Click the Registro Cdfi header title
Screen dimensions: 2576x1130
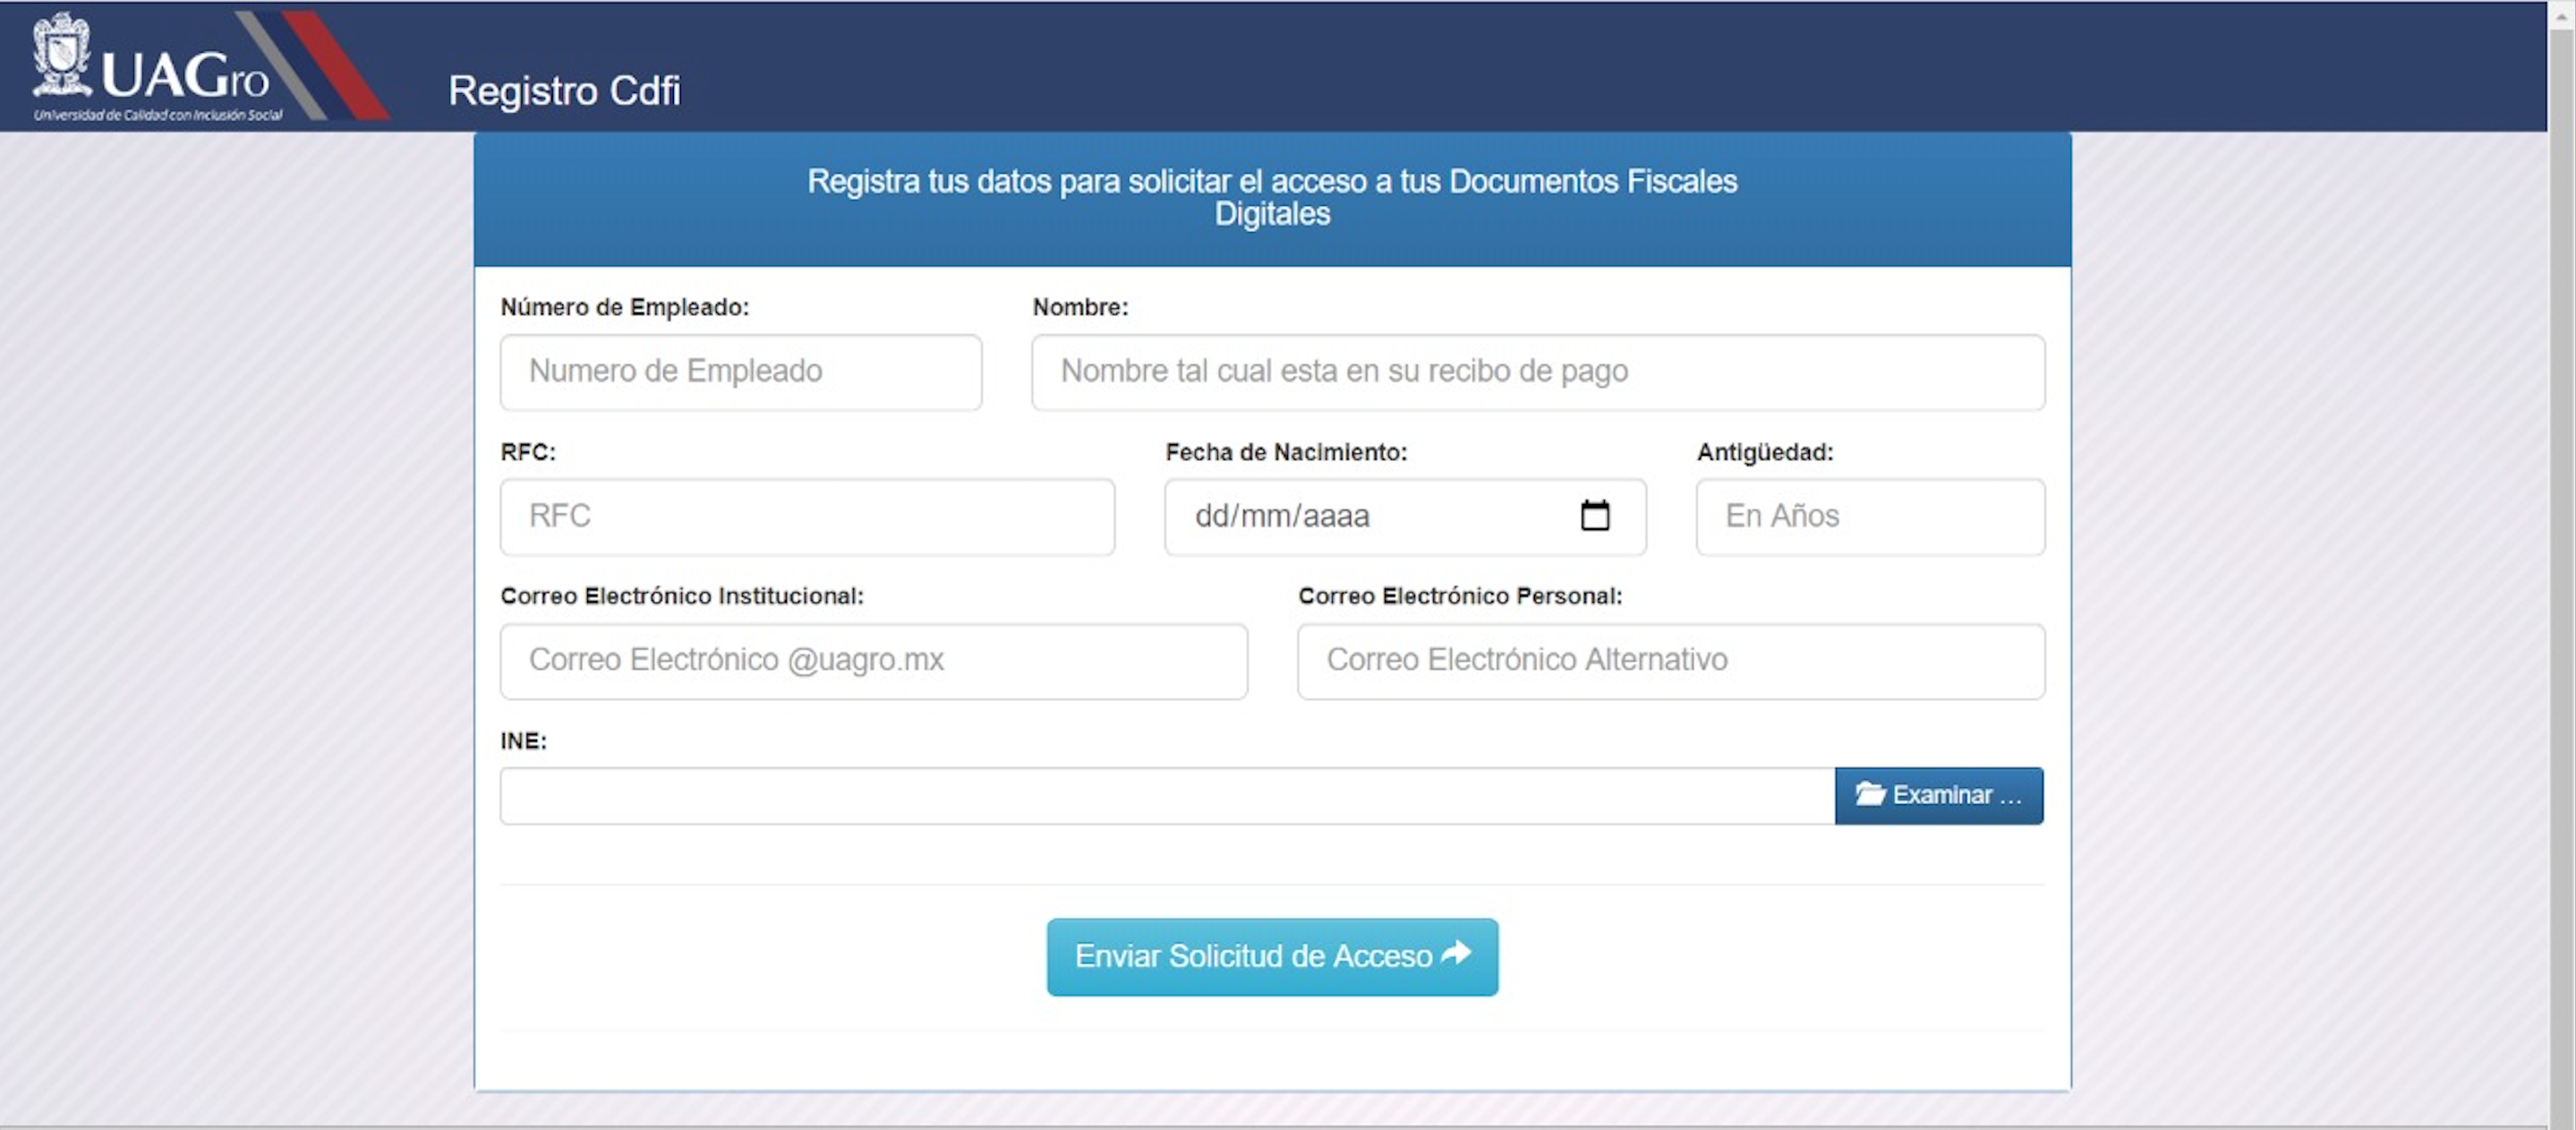pos(564,91)
